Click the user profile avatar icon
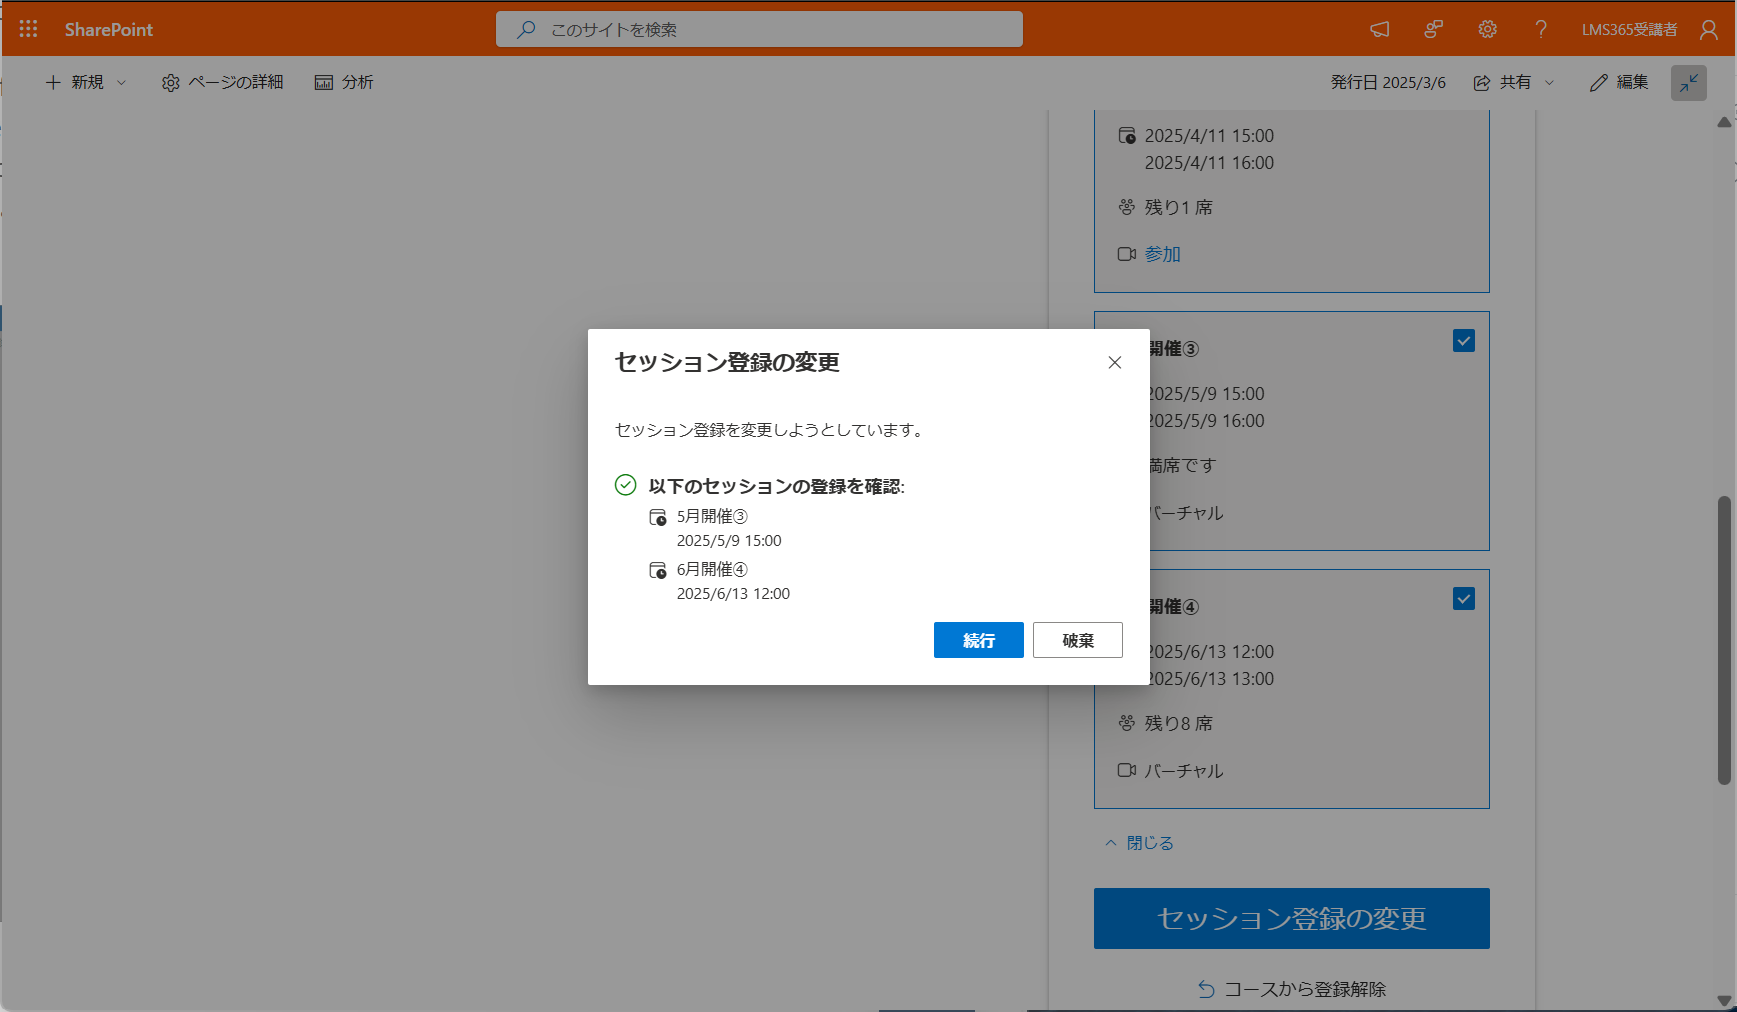1737x1012 pixels. click(x=1709, y=30)
